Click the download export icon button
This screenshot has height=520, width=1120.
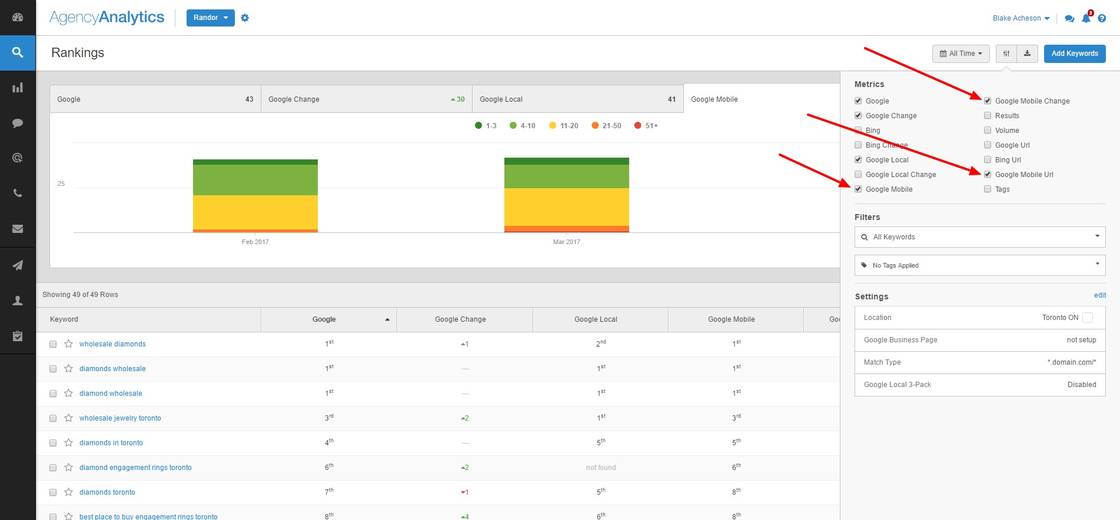pyautogui.click(x=1027, y=54)
